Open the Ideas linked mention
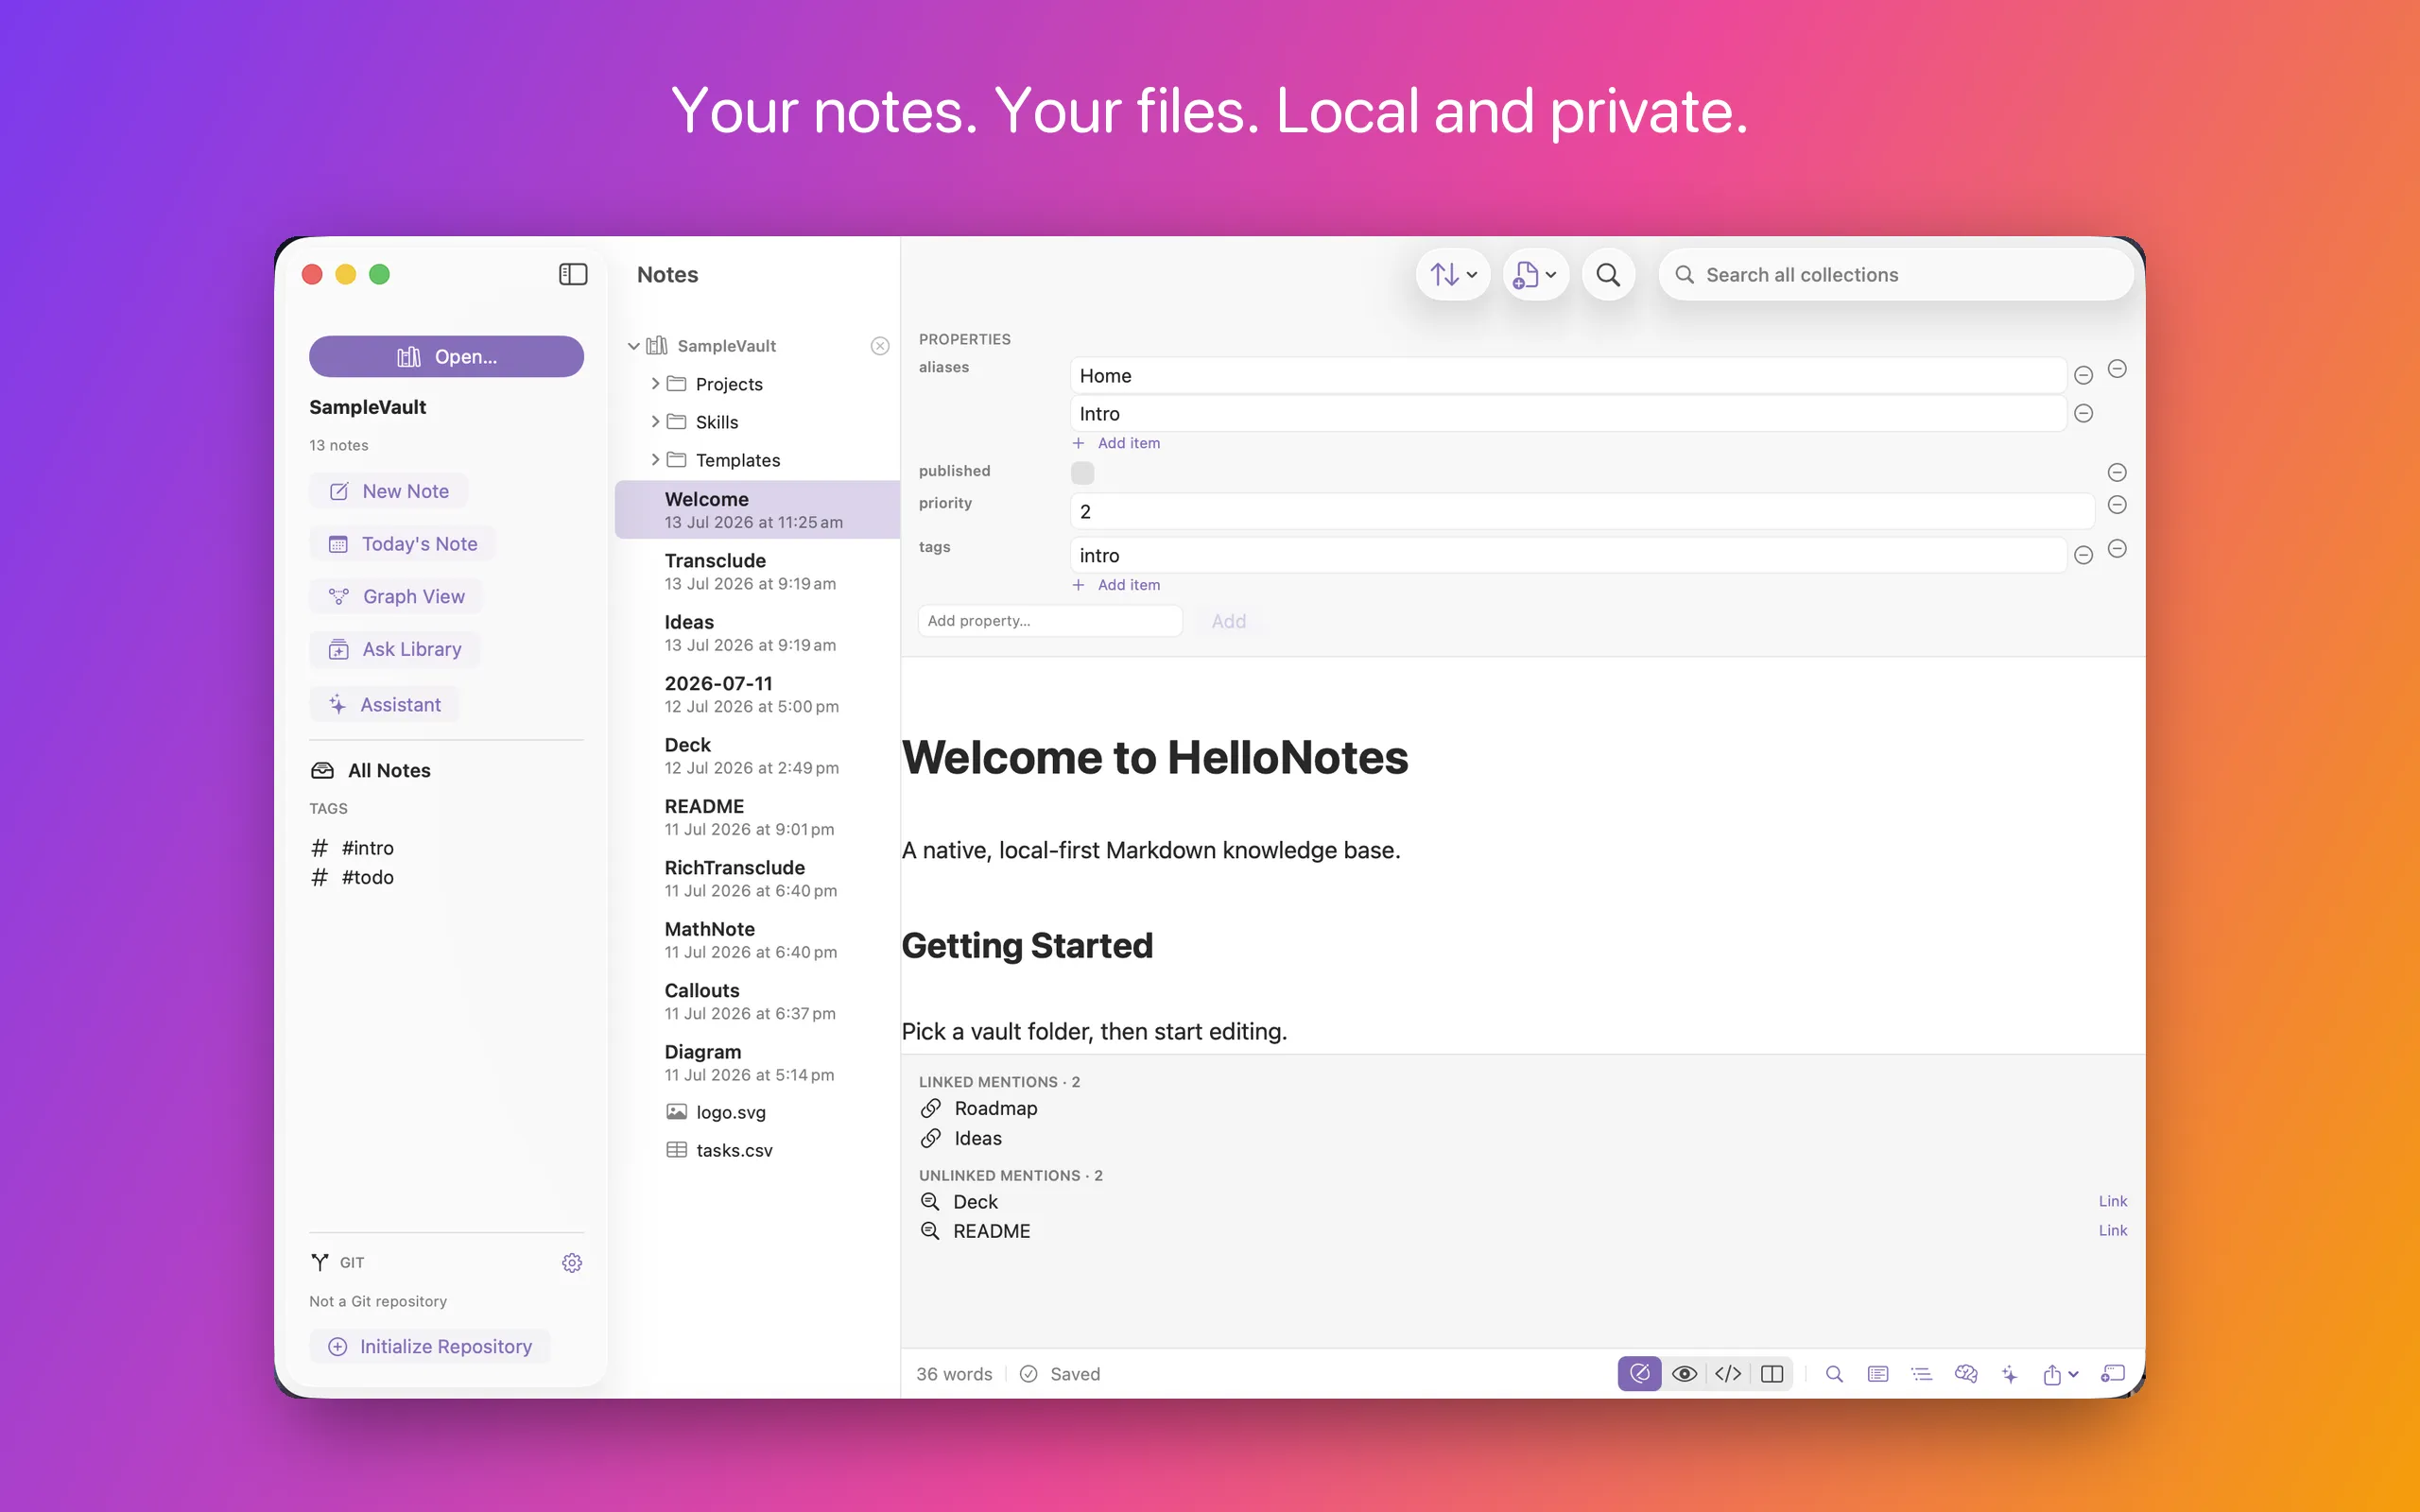The image size is (2420, 1512). coord(962,1138)
